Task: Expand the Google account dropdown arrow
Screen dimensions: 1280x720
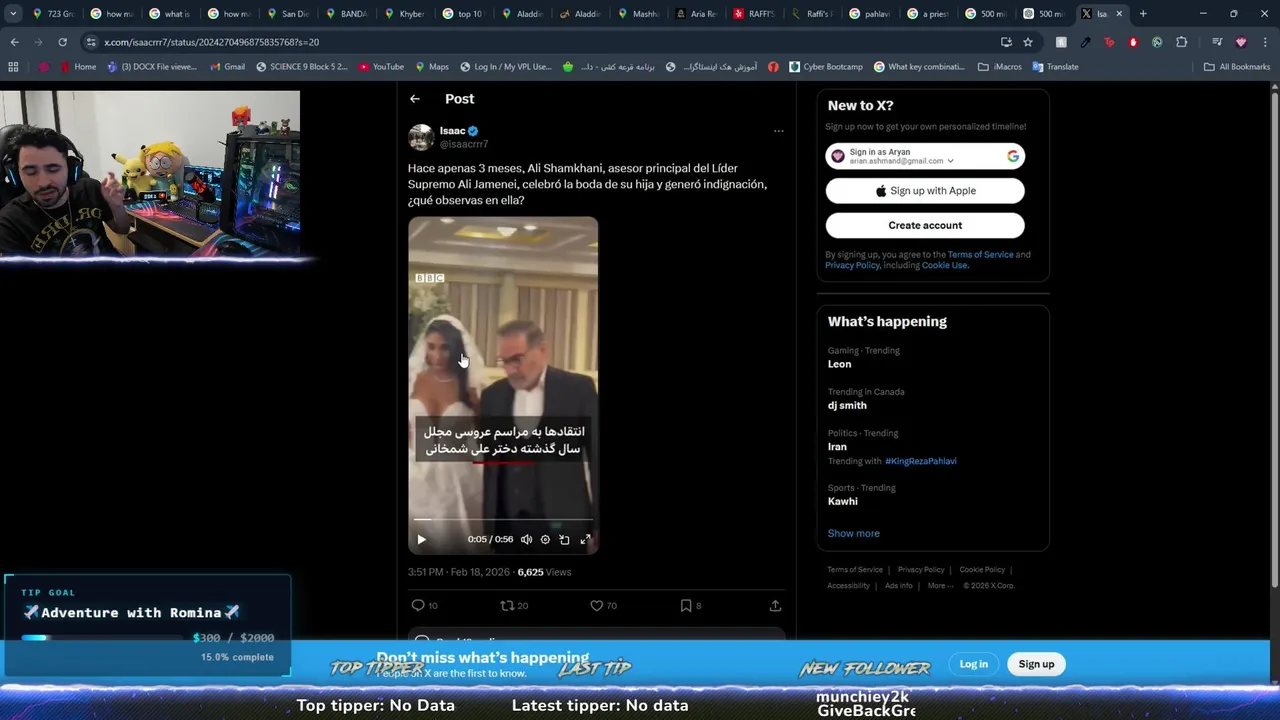Action: click(x=950, y=161)
